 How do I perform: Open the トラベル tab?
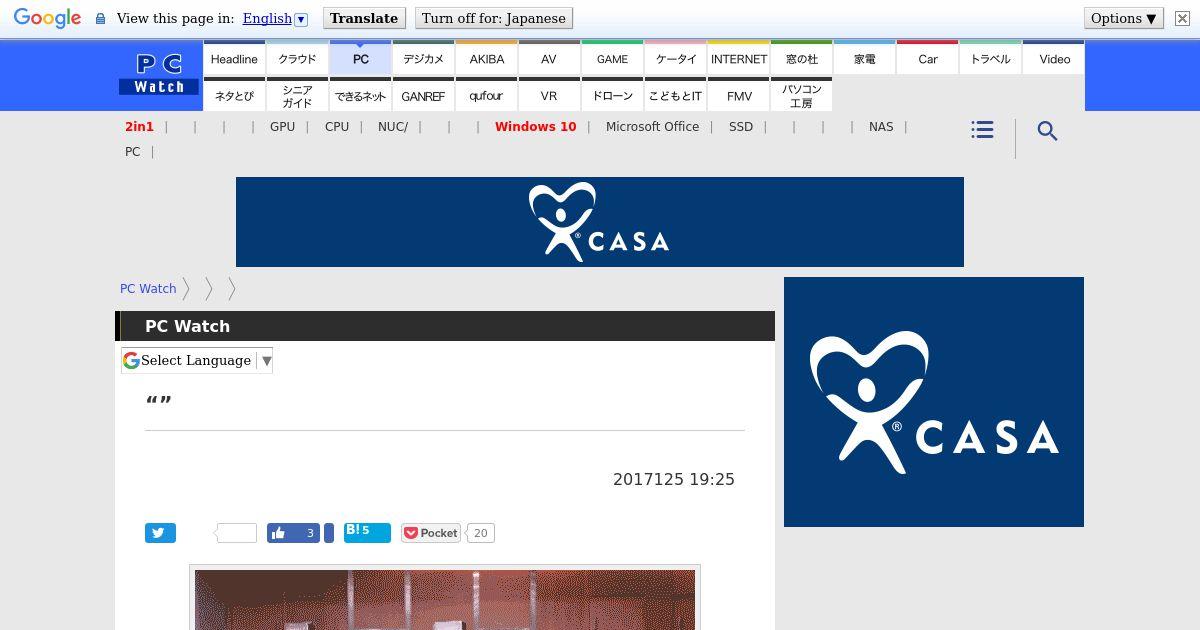coord(991,58)
